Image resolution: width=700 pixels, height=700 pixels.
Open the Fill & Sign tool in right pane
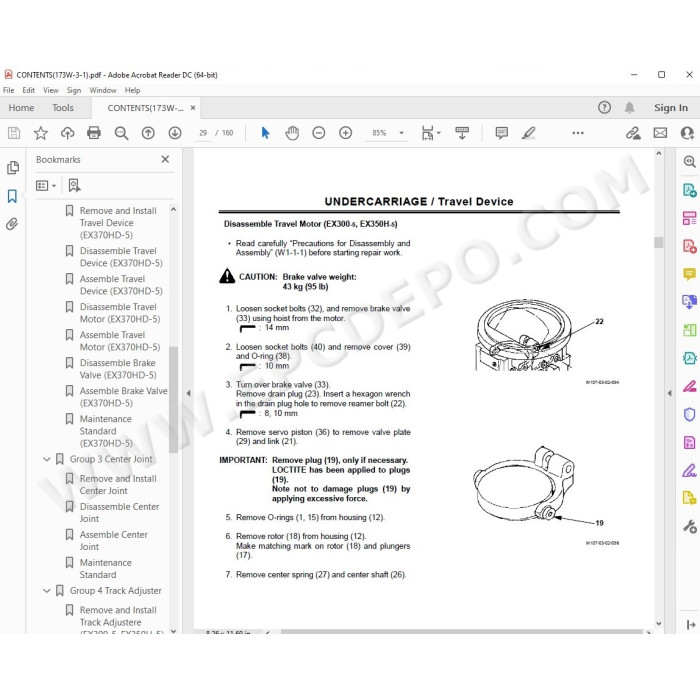click(x=689, y=470)
